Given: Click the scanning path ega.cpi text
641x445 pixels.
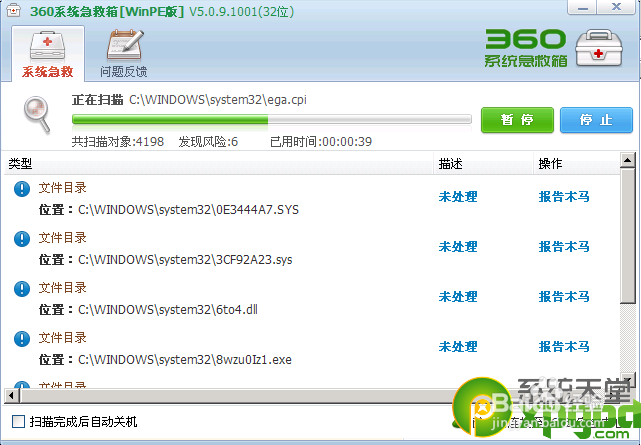Looking at the screenshot, I should click(x=218, y=100).
